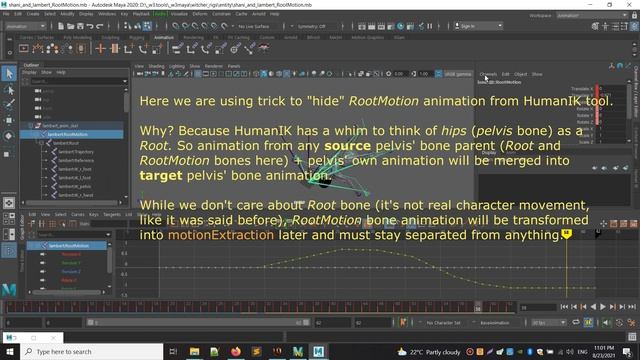Screen dimensions: 640x360
Task: Open the viewport Shading menu
Action: coord(156,66)
